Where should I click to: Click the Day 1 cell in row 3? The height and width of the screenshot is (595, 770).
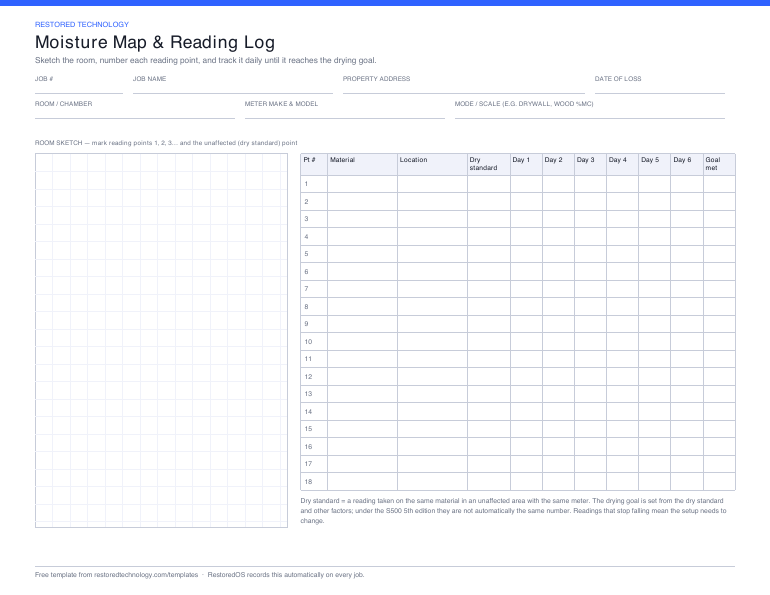(x=526, y=219)
